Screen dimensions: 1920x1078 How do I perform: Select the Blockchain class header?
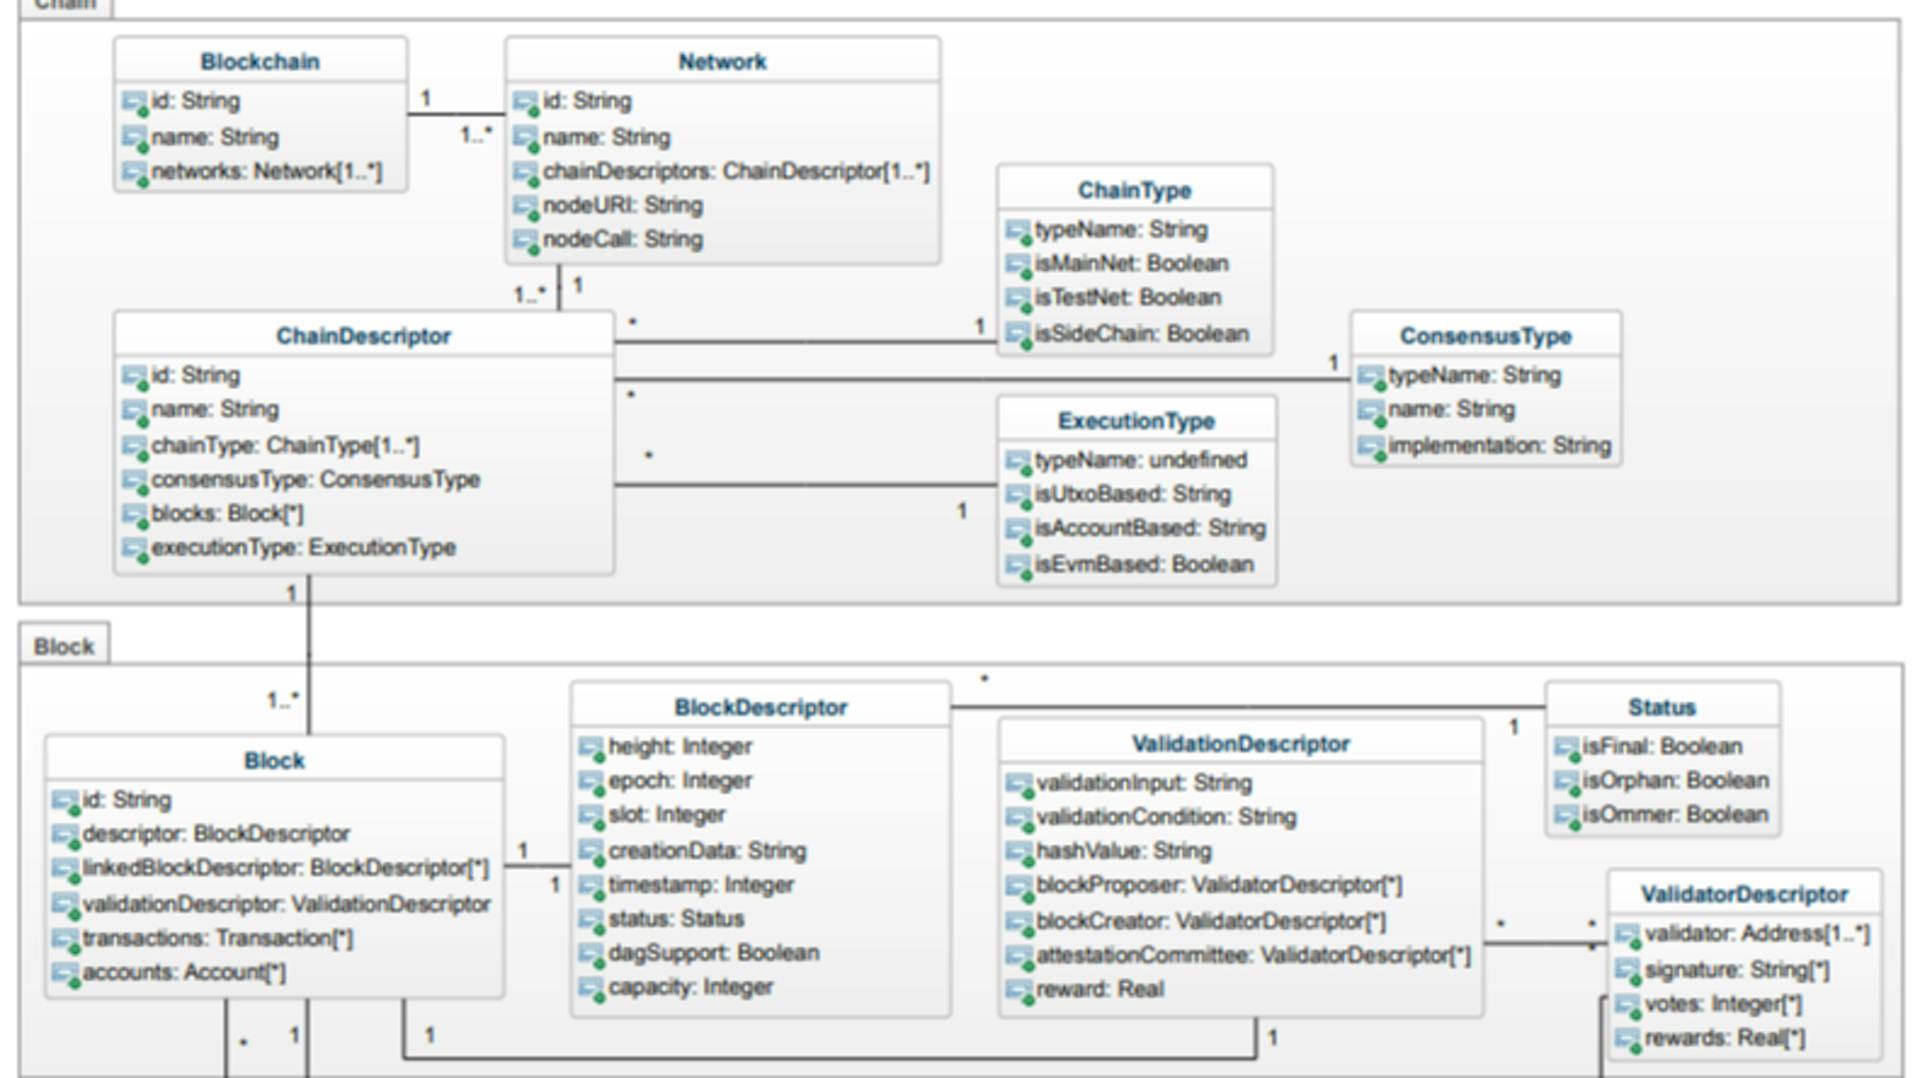click(x=260, y=61)
